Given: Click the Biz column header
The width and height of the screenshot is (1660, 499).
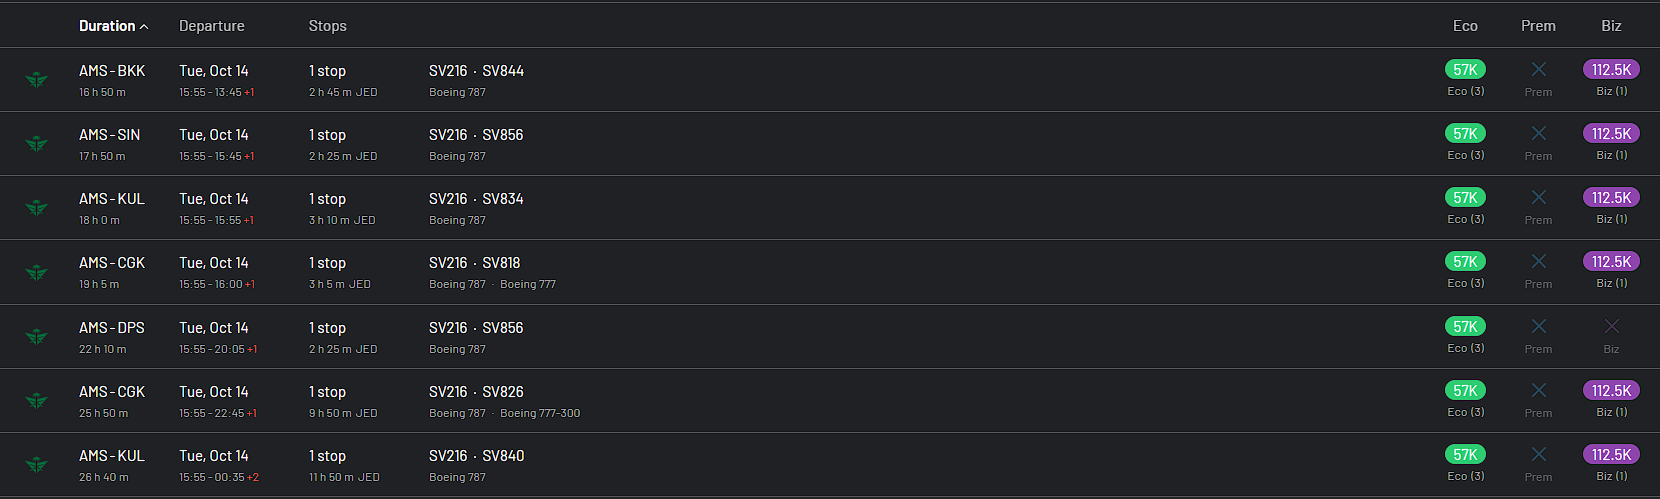Looking at the screenshot, I should (x=1611, y=26).
